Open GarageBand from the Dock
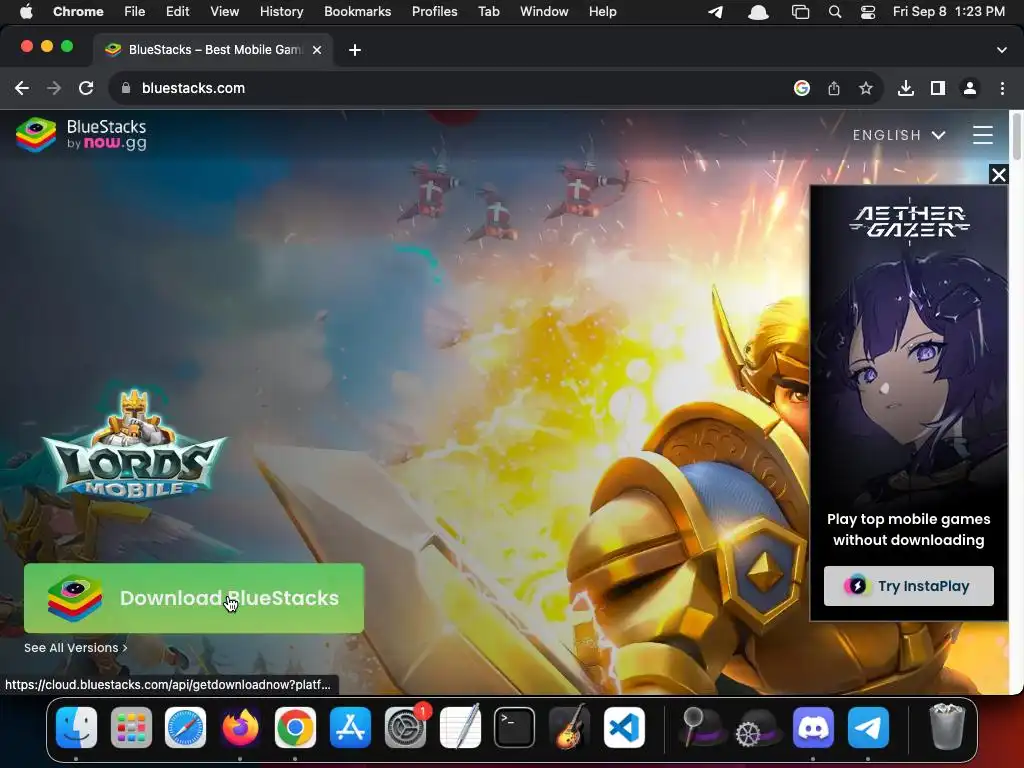Image resolution: width=1024 pixels, height=768 pixels. [569, 728]
